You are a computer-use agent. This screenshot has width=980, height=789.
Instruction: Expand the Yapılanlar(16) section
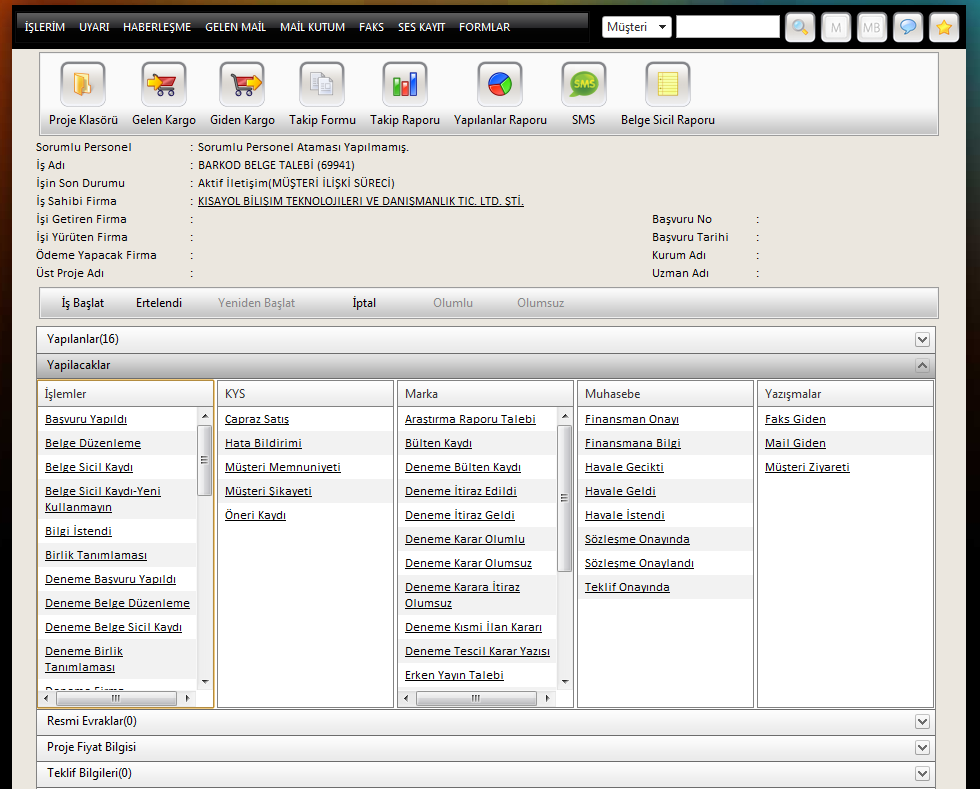point(922,340)
